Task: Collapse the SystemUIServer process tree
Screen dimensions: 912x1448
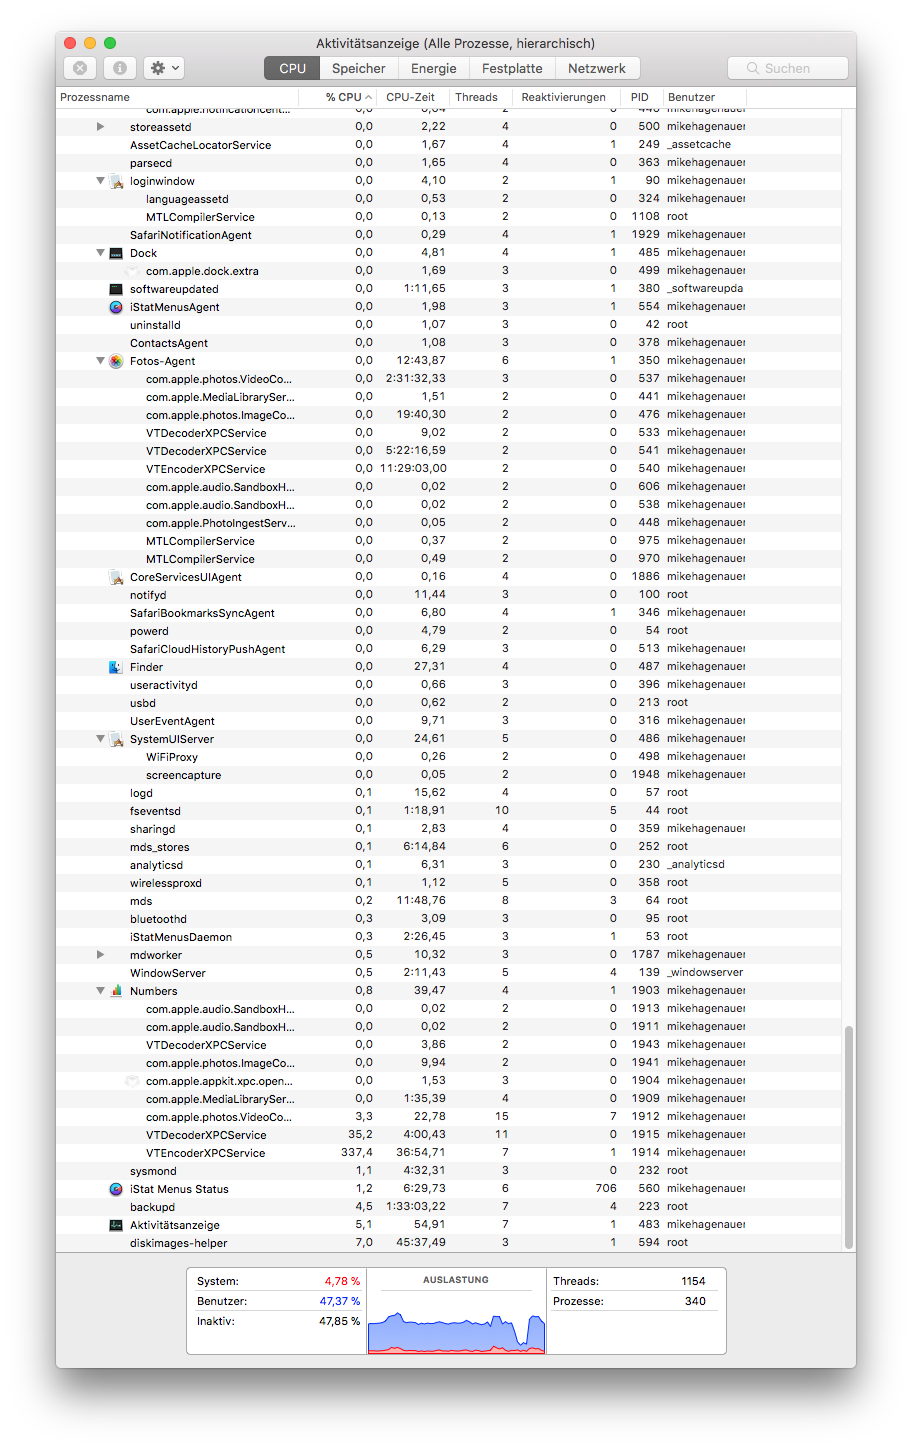Action: [x=100, y=739]
